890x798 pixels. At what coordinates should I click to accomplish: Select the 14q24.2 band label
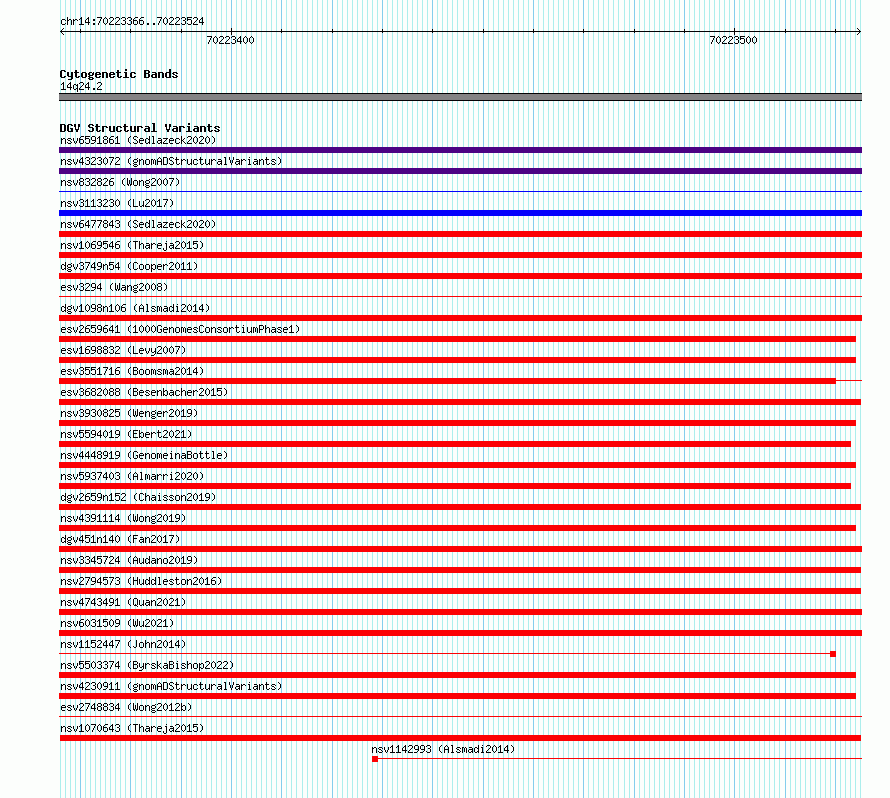(81, 86)
